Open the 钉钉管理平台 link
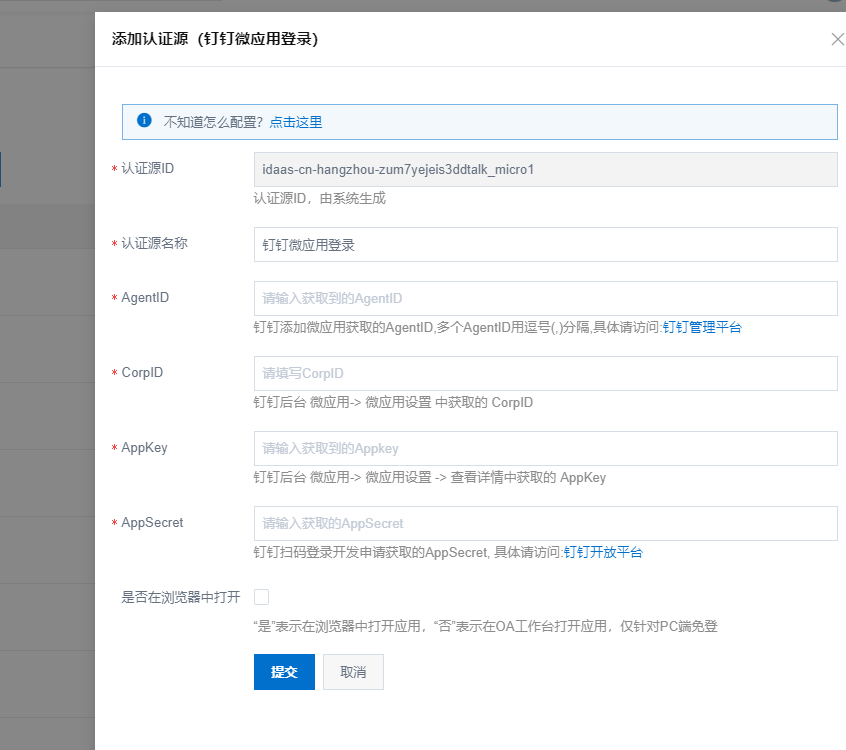846x750 pixels. tap(702, 327)
